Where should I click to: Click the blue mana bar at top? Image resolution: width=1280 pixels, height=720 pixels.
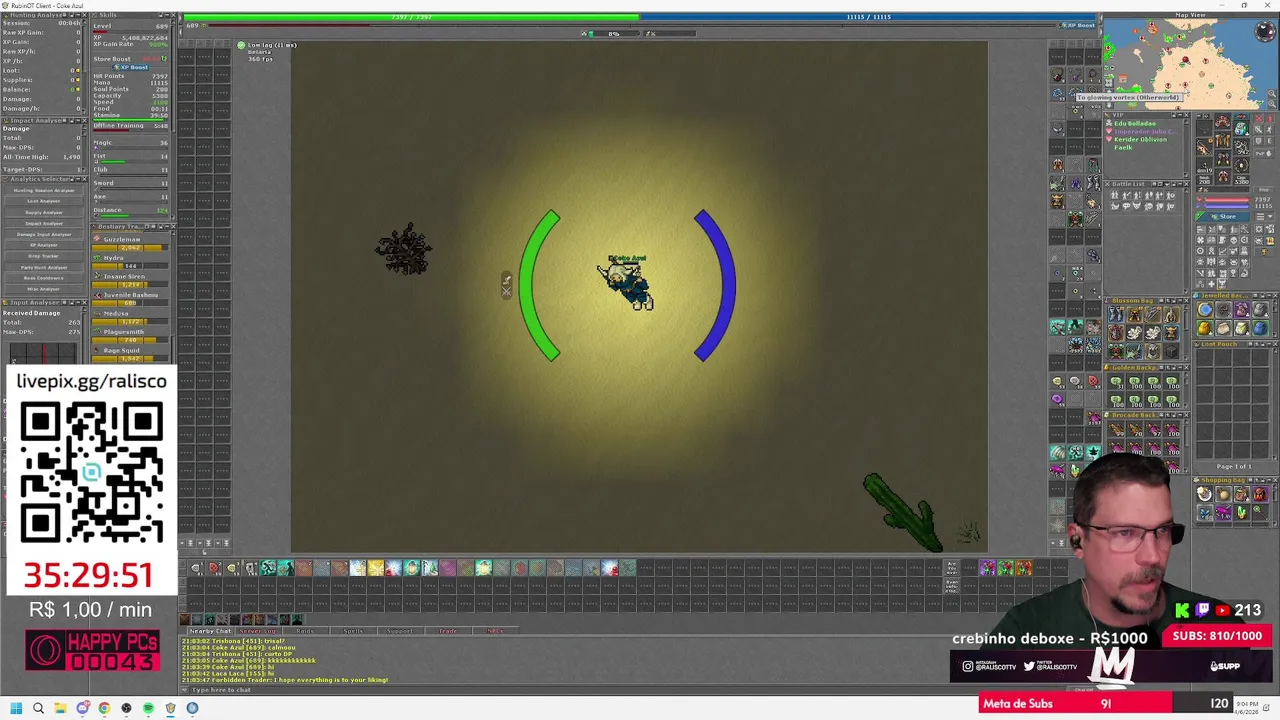pos(867,17)
